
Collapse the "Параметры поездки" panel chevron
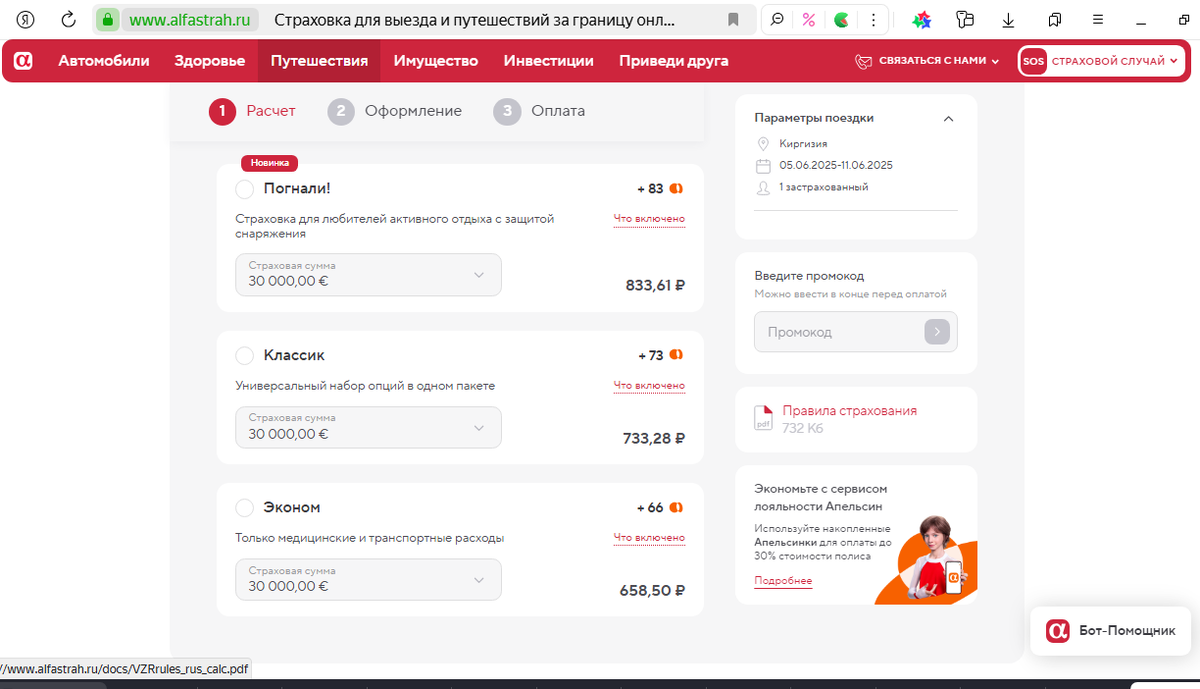coord(948,118)
